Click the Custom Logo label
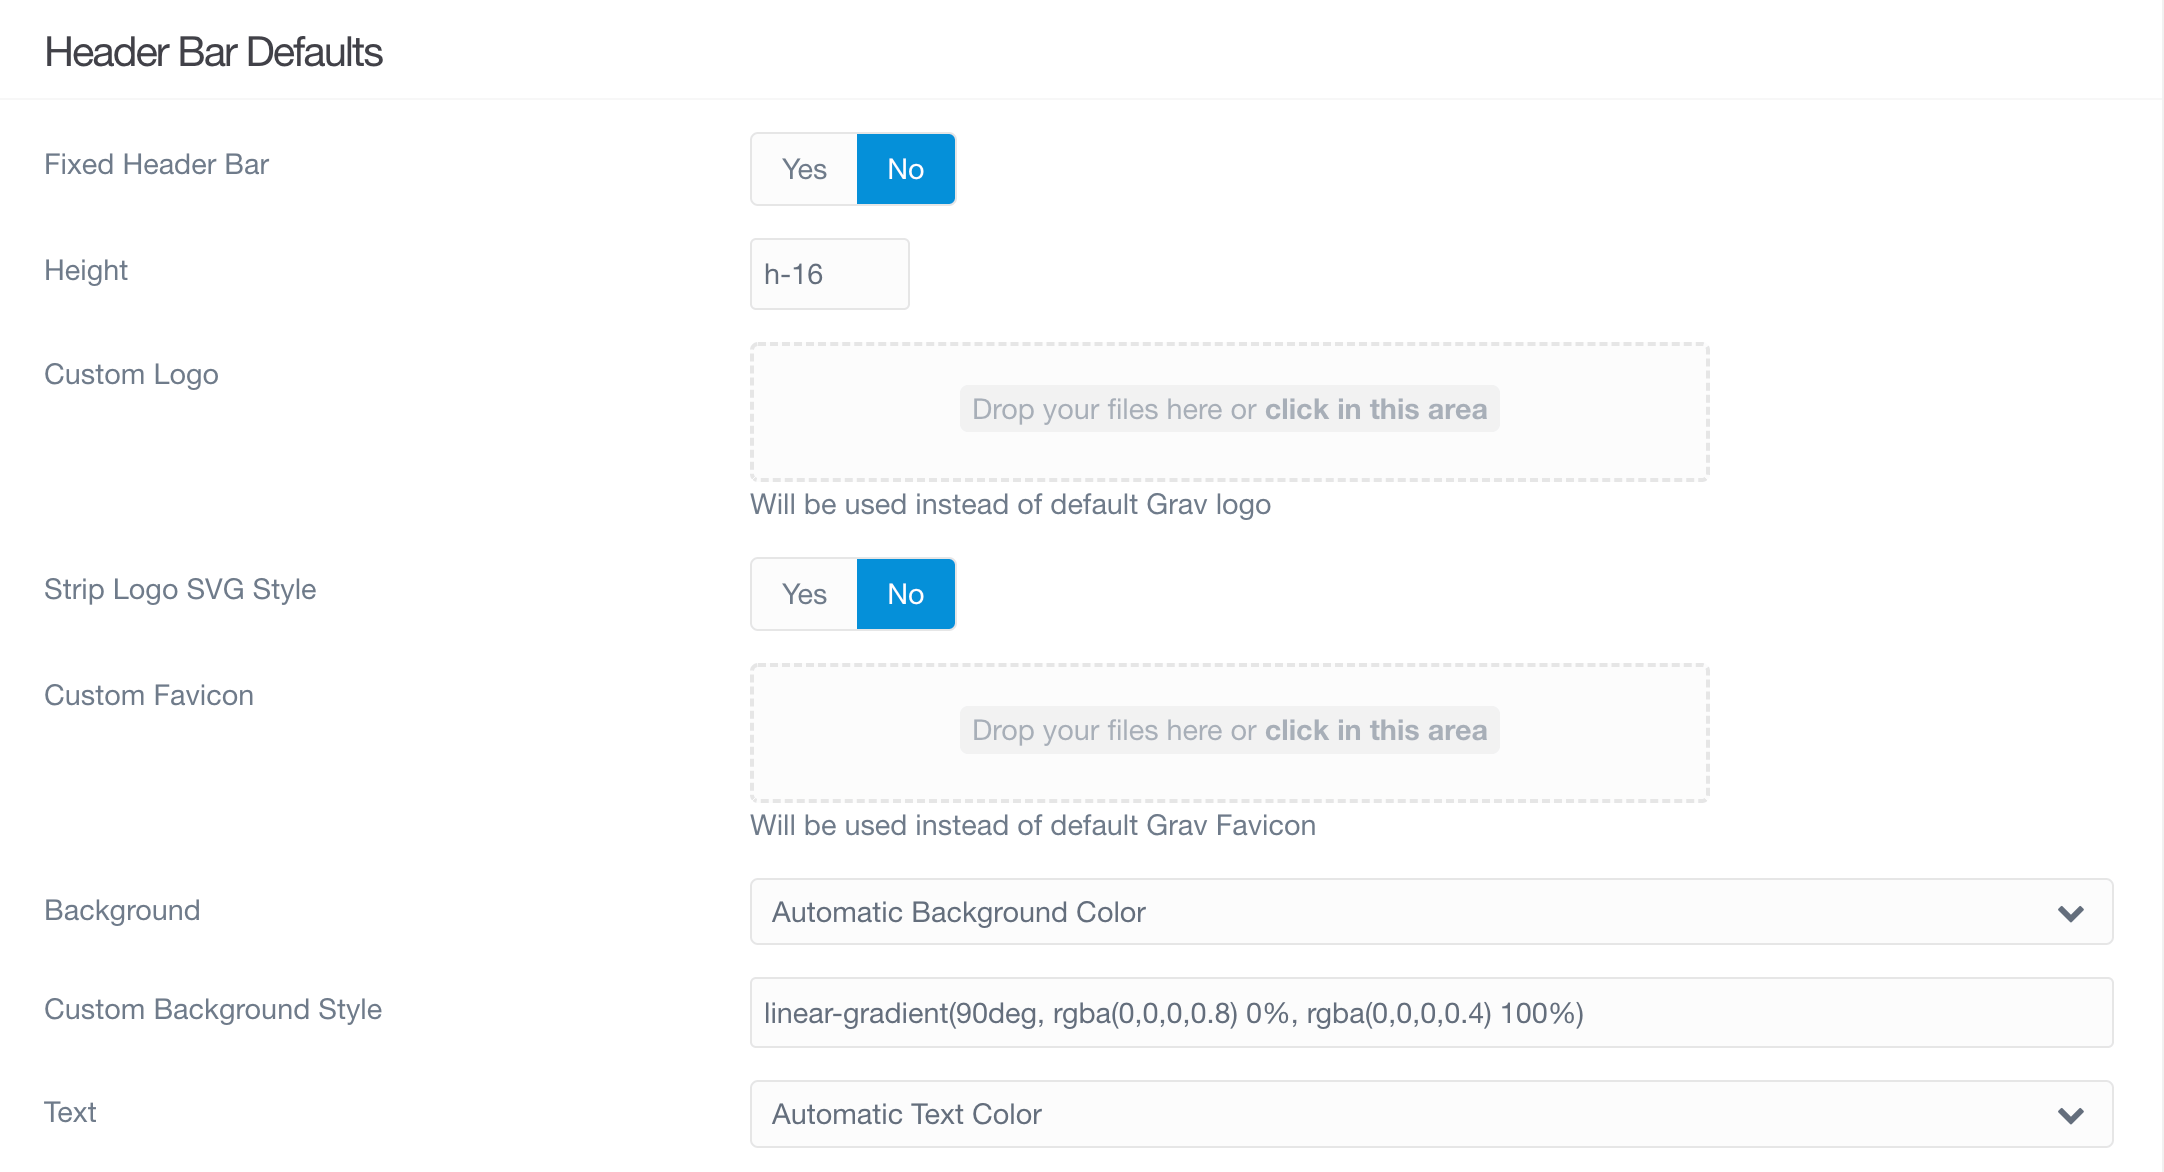The image size is (2164, 1172). click(131, 375)
